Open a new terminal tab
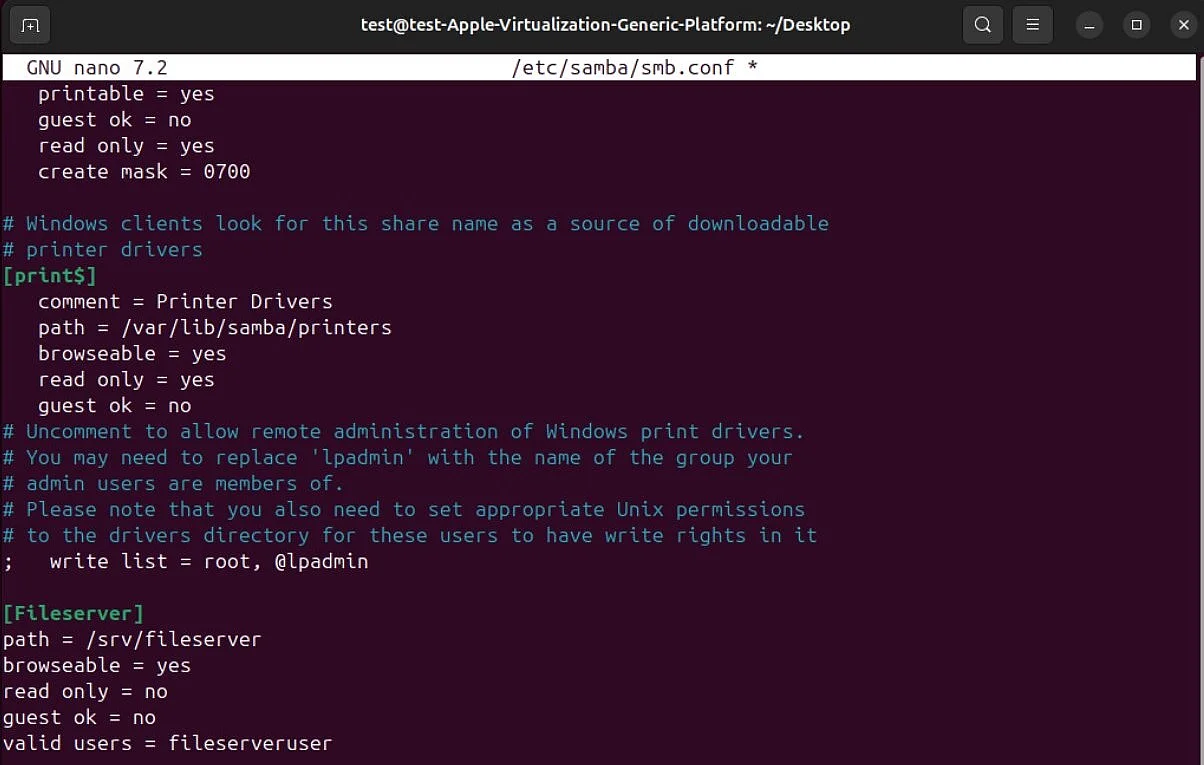1204x765 pixels. coord(31,25)
